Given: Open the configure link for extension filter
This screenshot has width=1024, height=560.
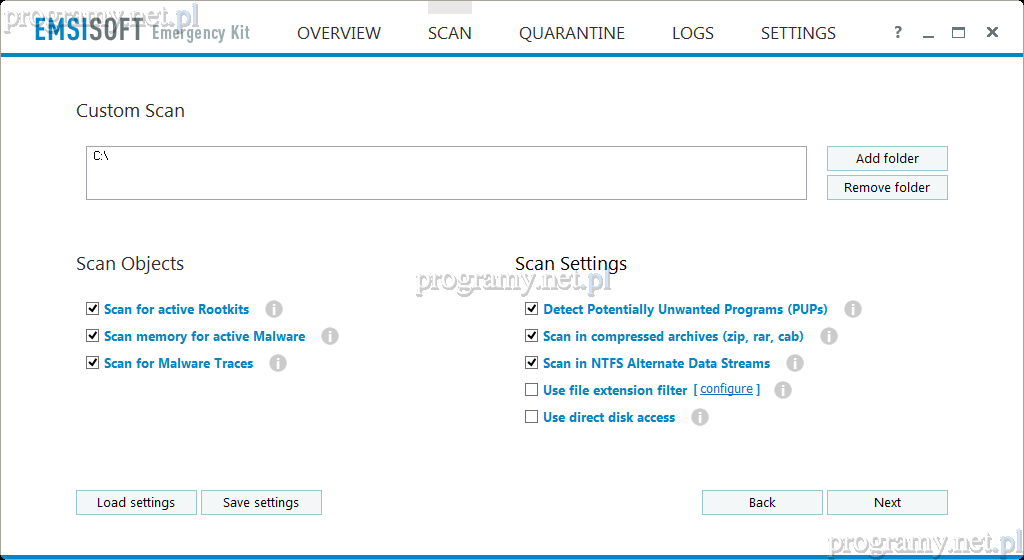Looking at the screenshot, I should click(726, 389).
